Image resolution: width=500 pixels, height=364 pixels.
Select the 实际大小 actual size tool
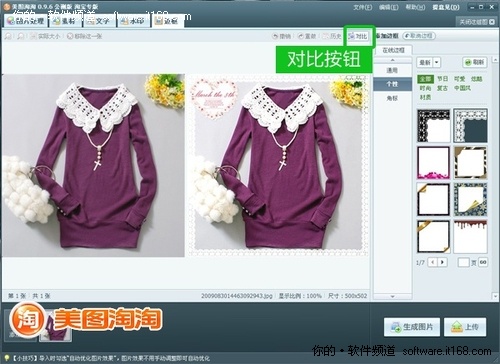(x=45, y=36)
